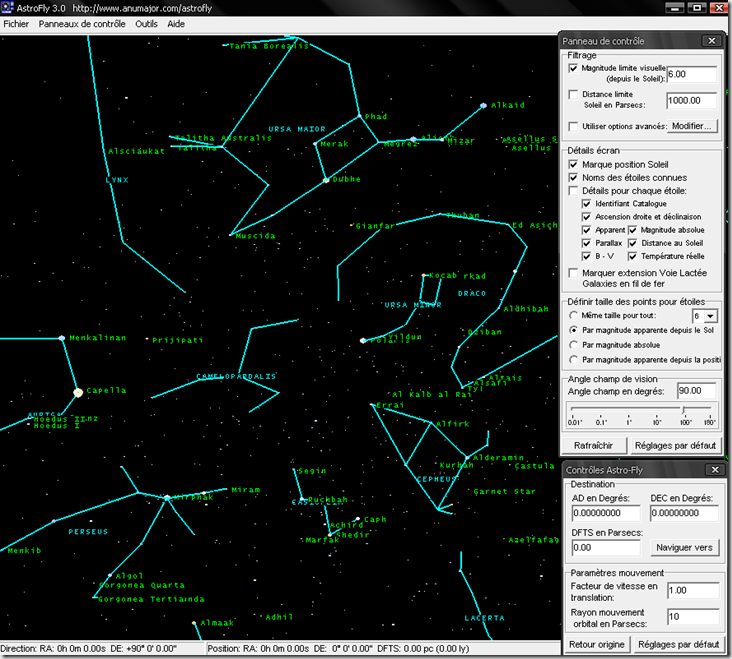Click the Naviguer vers button

click(x=684, y=548)
